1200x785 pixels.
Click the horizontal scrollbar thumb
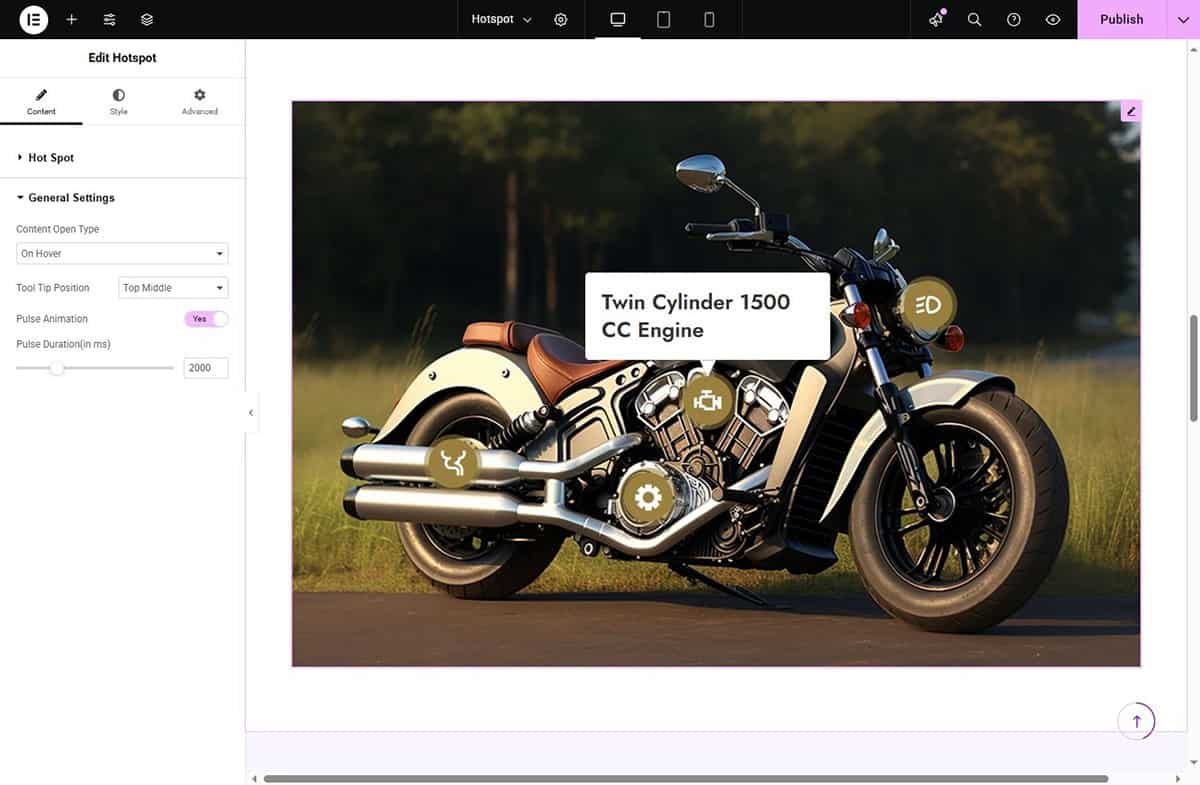point(686,778)
